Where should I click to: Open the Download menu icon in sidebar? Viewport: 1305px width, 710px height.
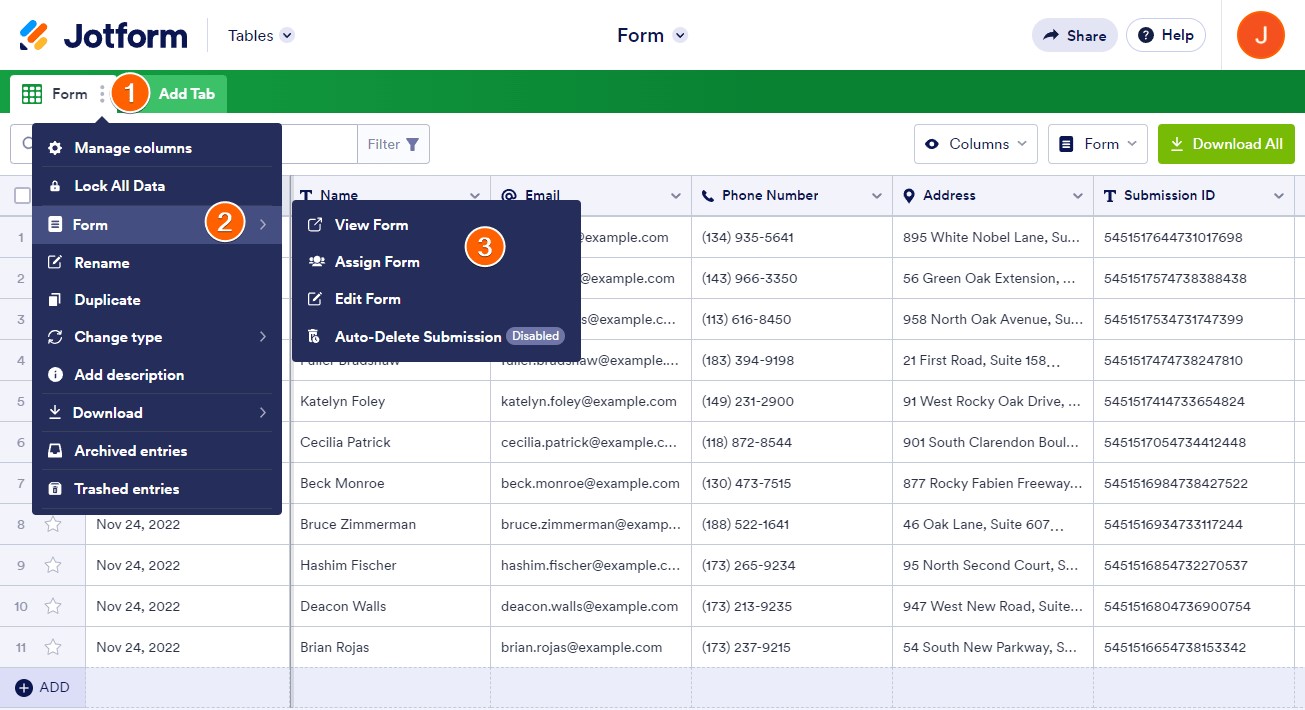(x=57, y=412)
